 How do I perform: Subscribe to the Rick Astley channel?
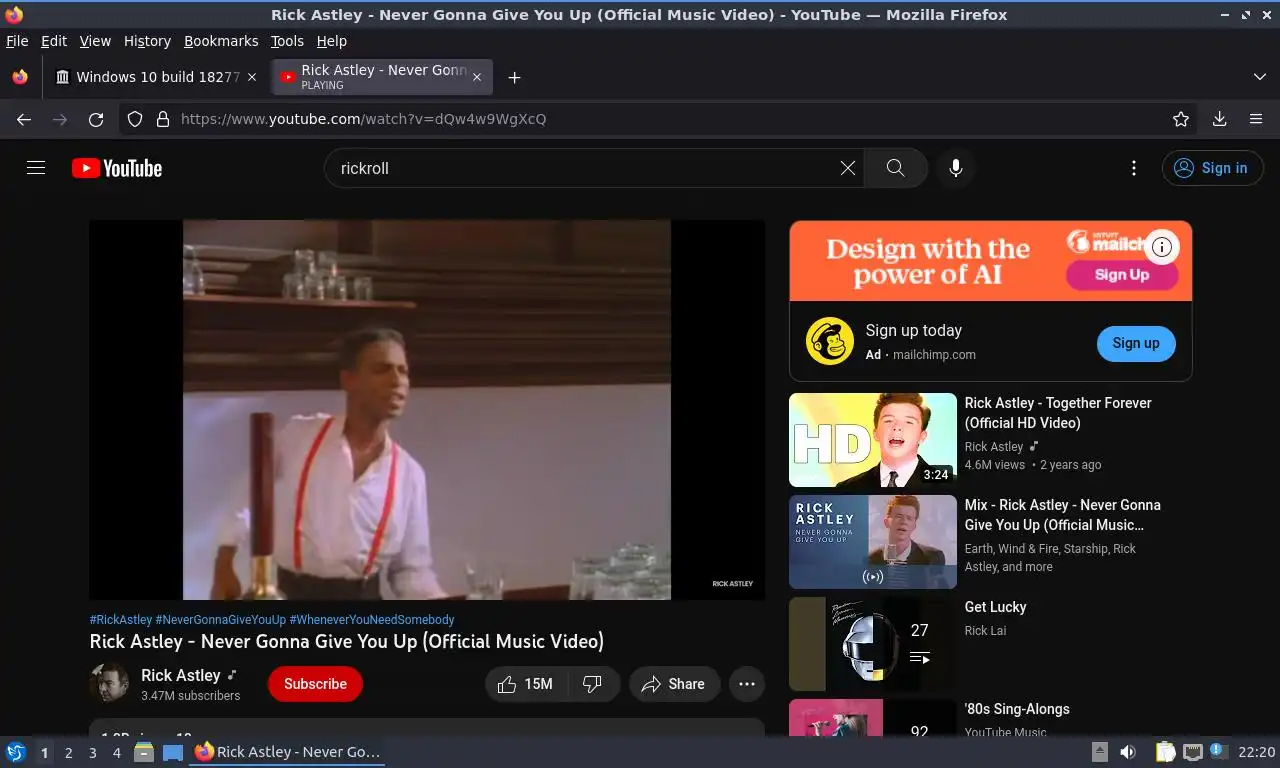pyautogui.click(x=315, y=684)
